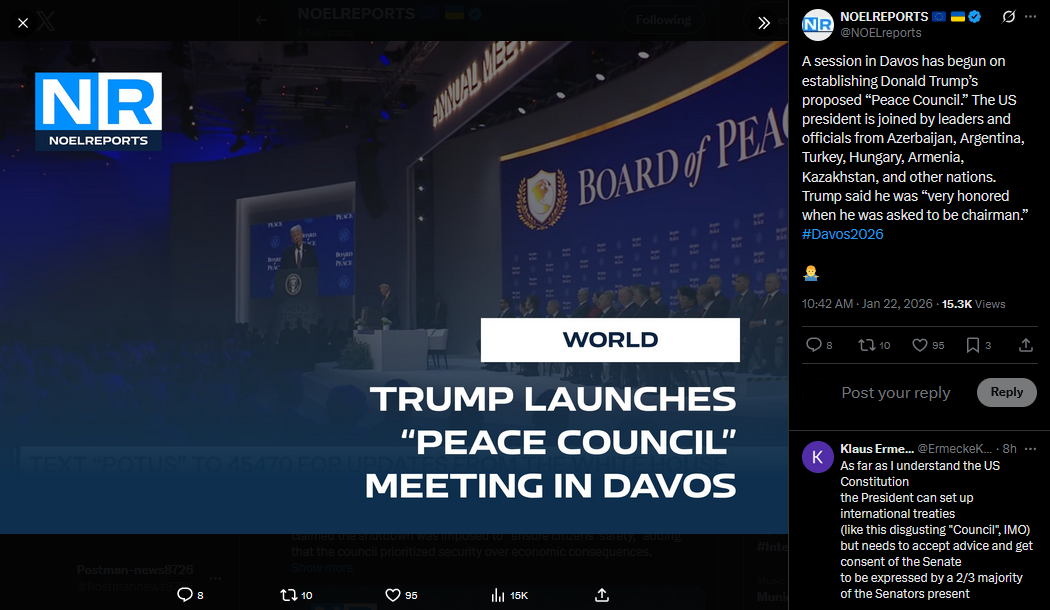This screenshot has width=1050, height=610.
Task: Like the post from the sidebar heart icon
Action: click(x=920, y=345)
